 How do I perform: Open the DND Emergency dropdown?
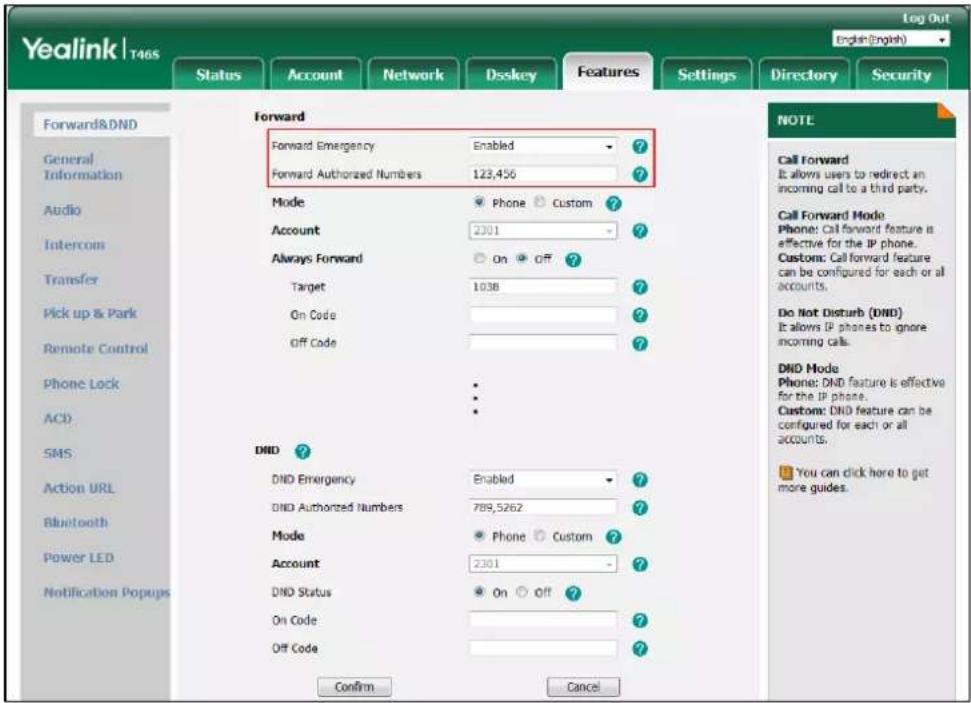point(542,480)
